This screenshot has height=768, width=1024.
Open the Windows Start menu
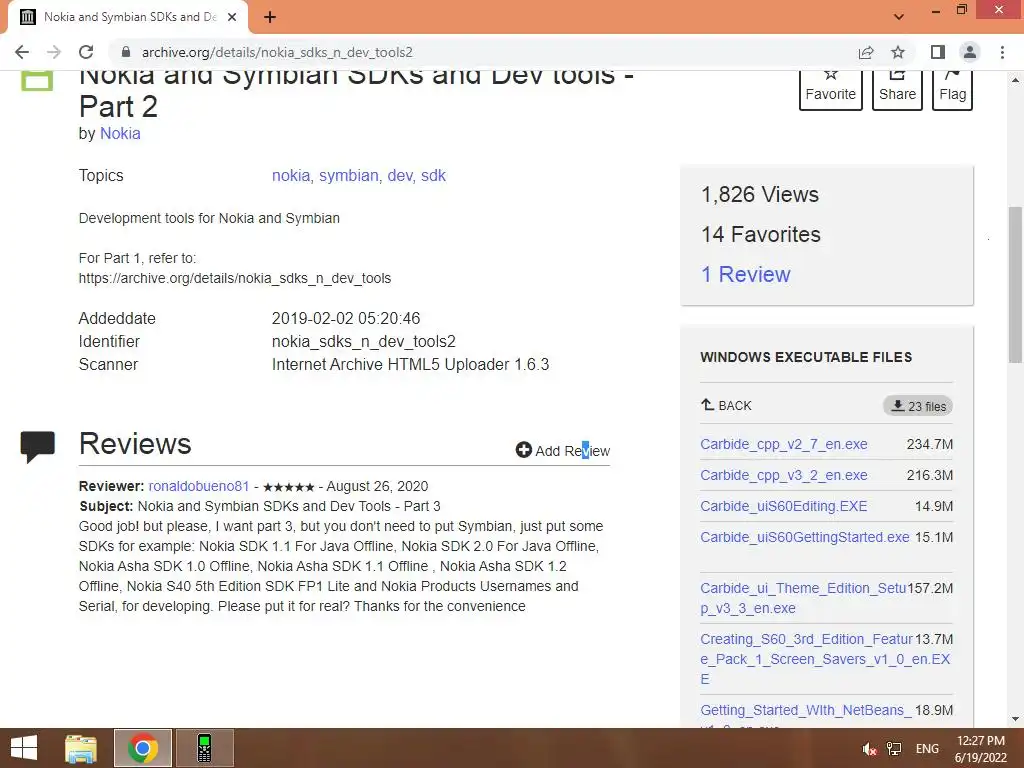[x=24, y=748]
